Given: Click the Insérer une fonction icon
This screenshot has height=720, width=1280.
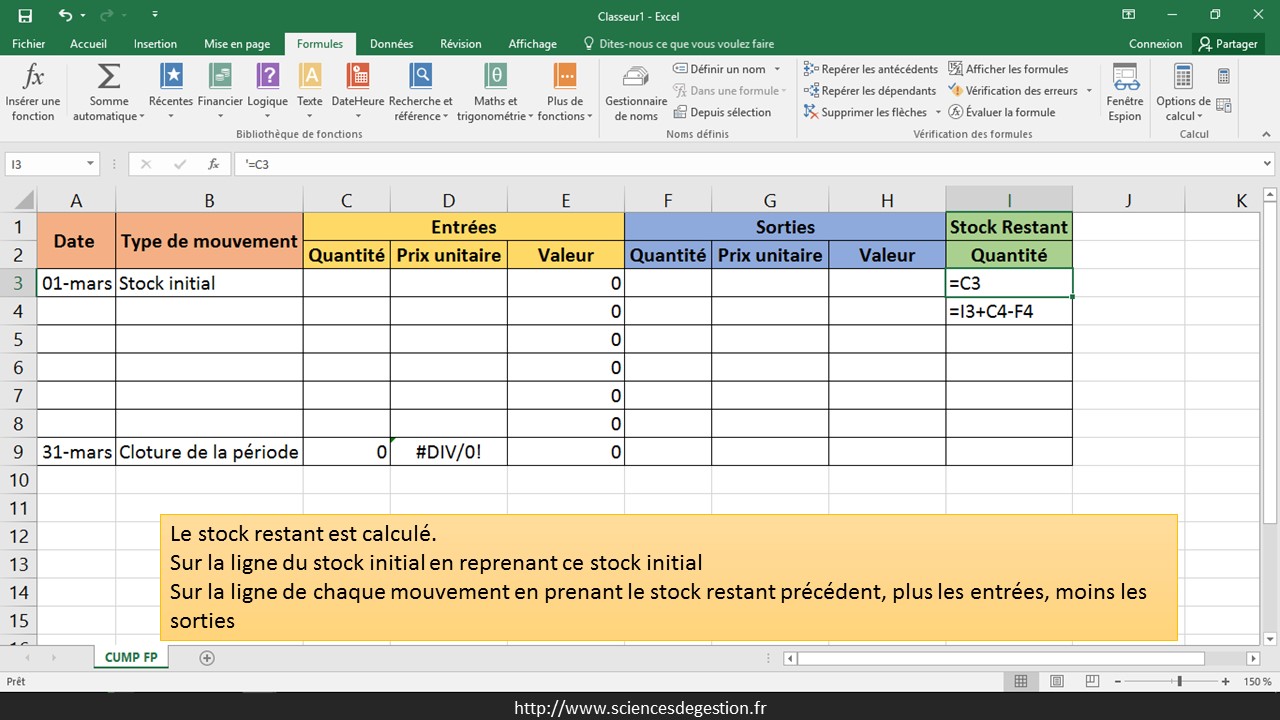Looking at the screenshot, I should coord(33,78).
